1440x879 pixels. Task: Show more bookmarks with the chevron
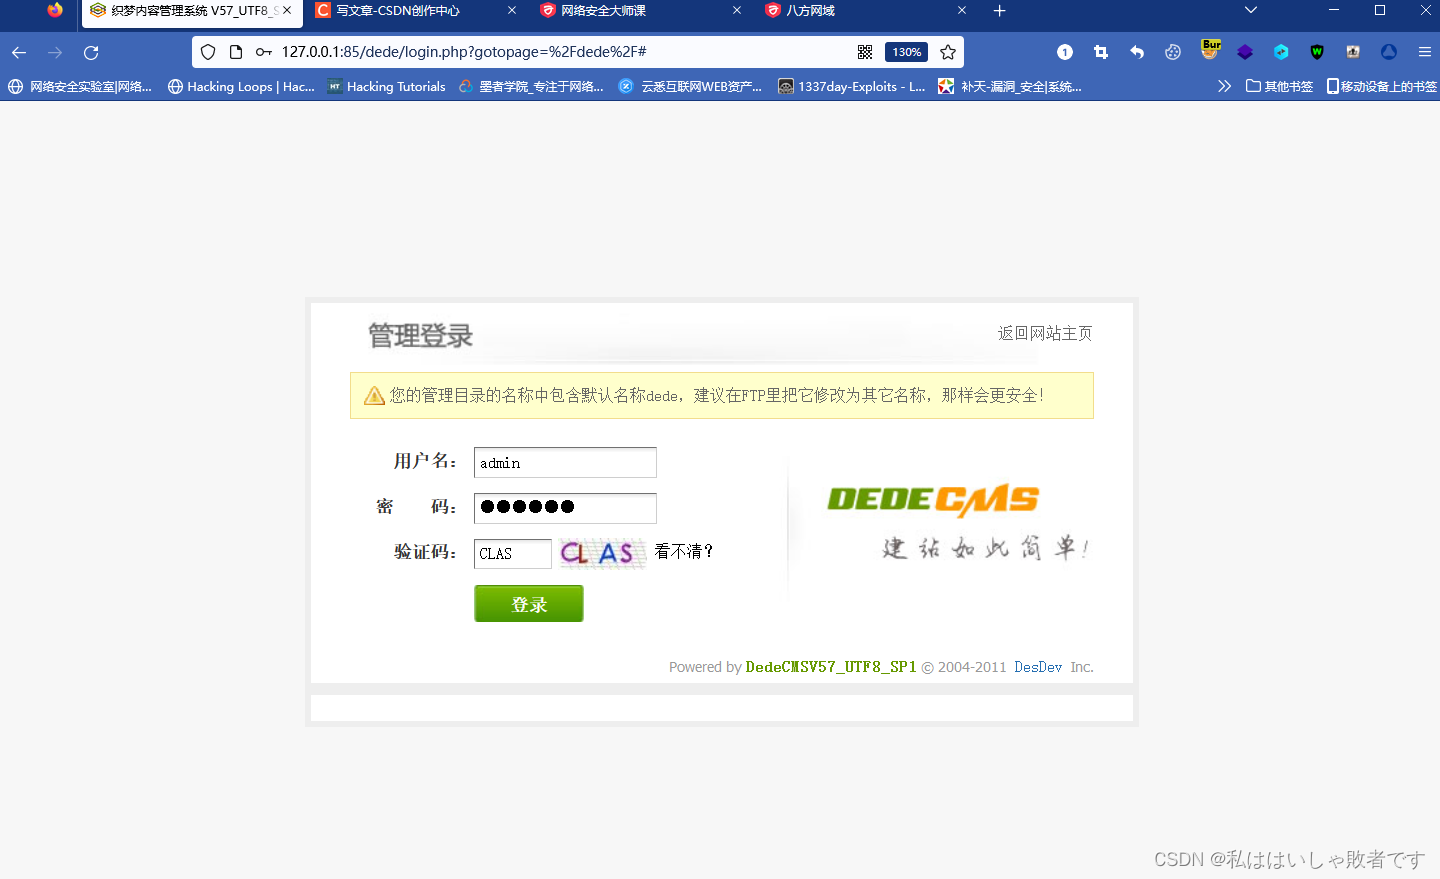pos(1224,86)
